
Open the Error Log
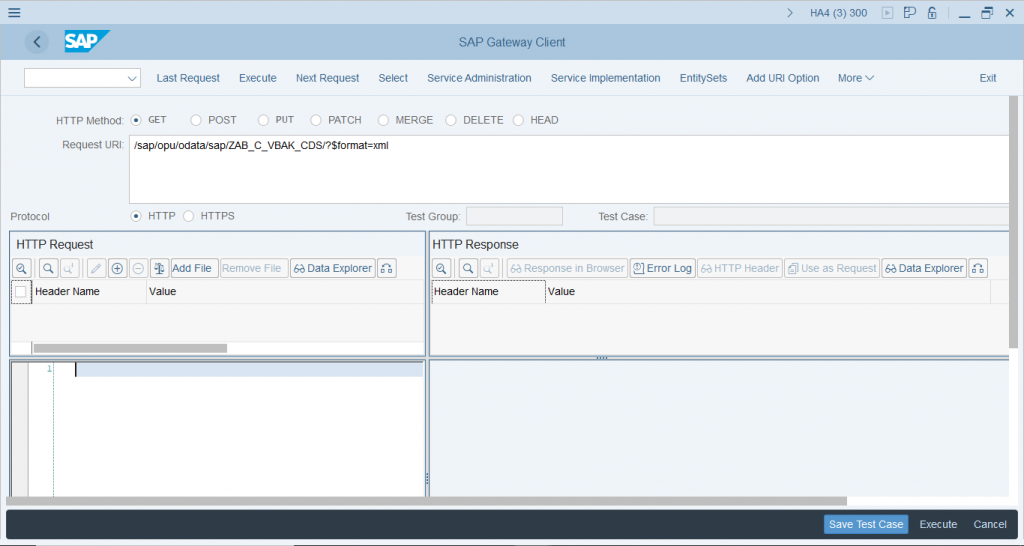click(662, 268)
